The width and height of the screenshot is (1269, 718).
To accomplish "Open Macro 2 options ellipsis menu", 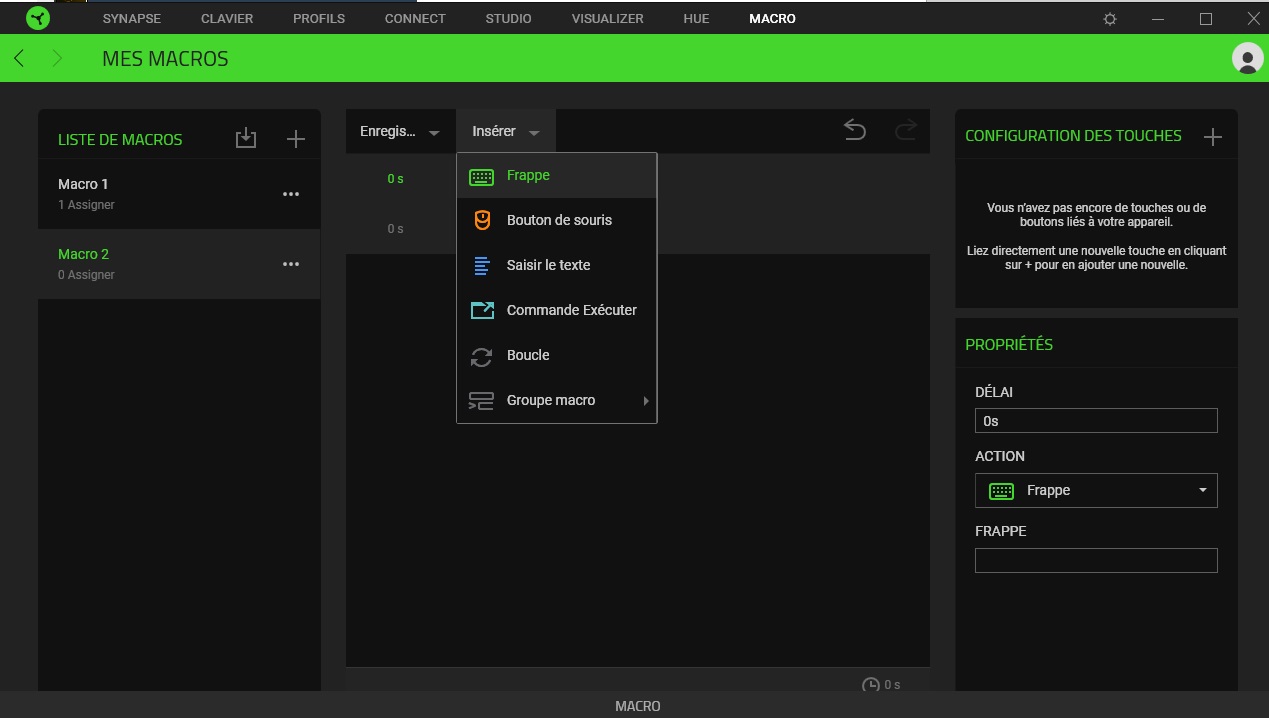I will tap(291, 264).
